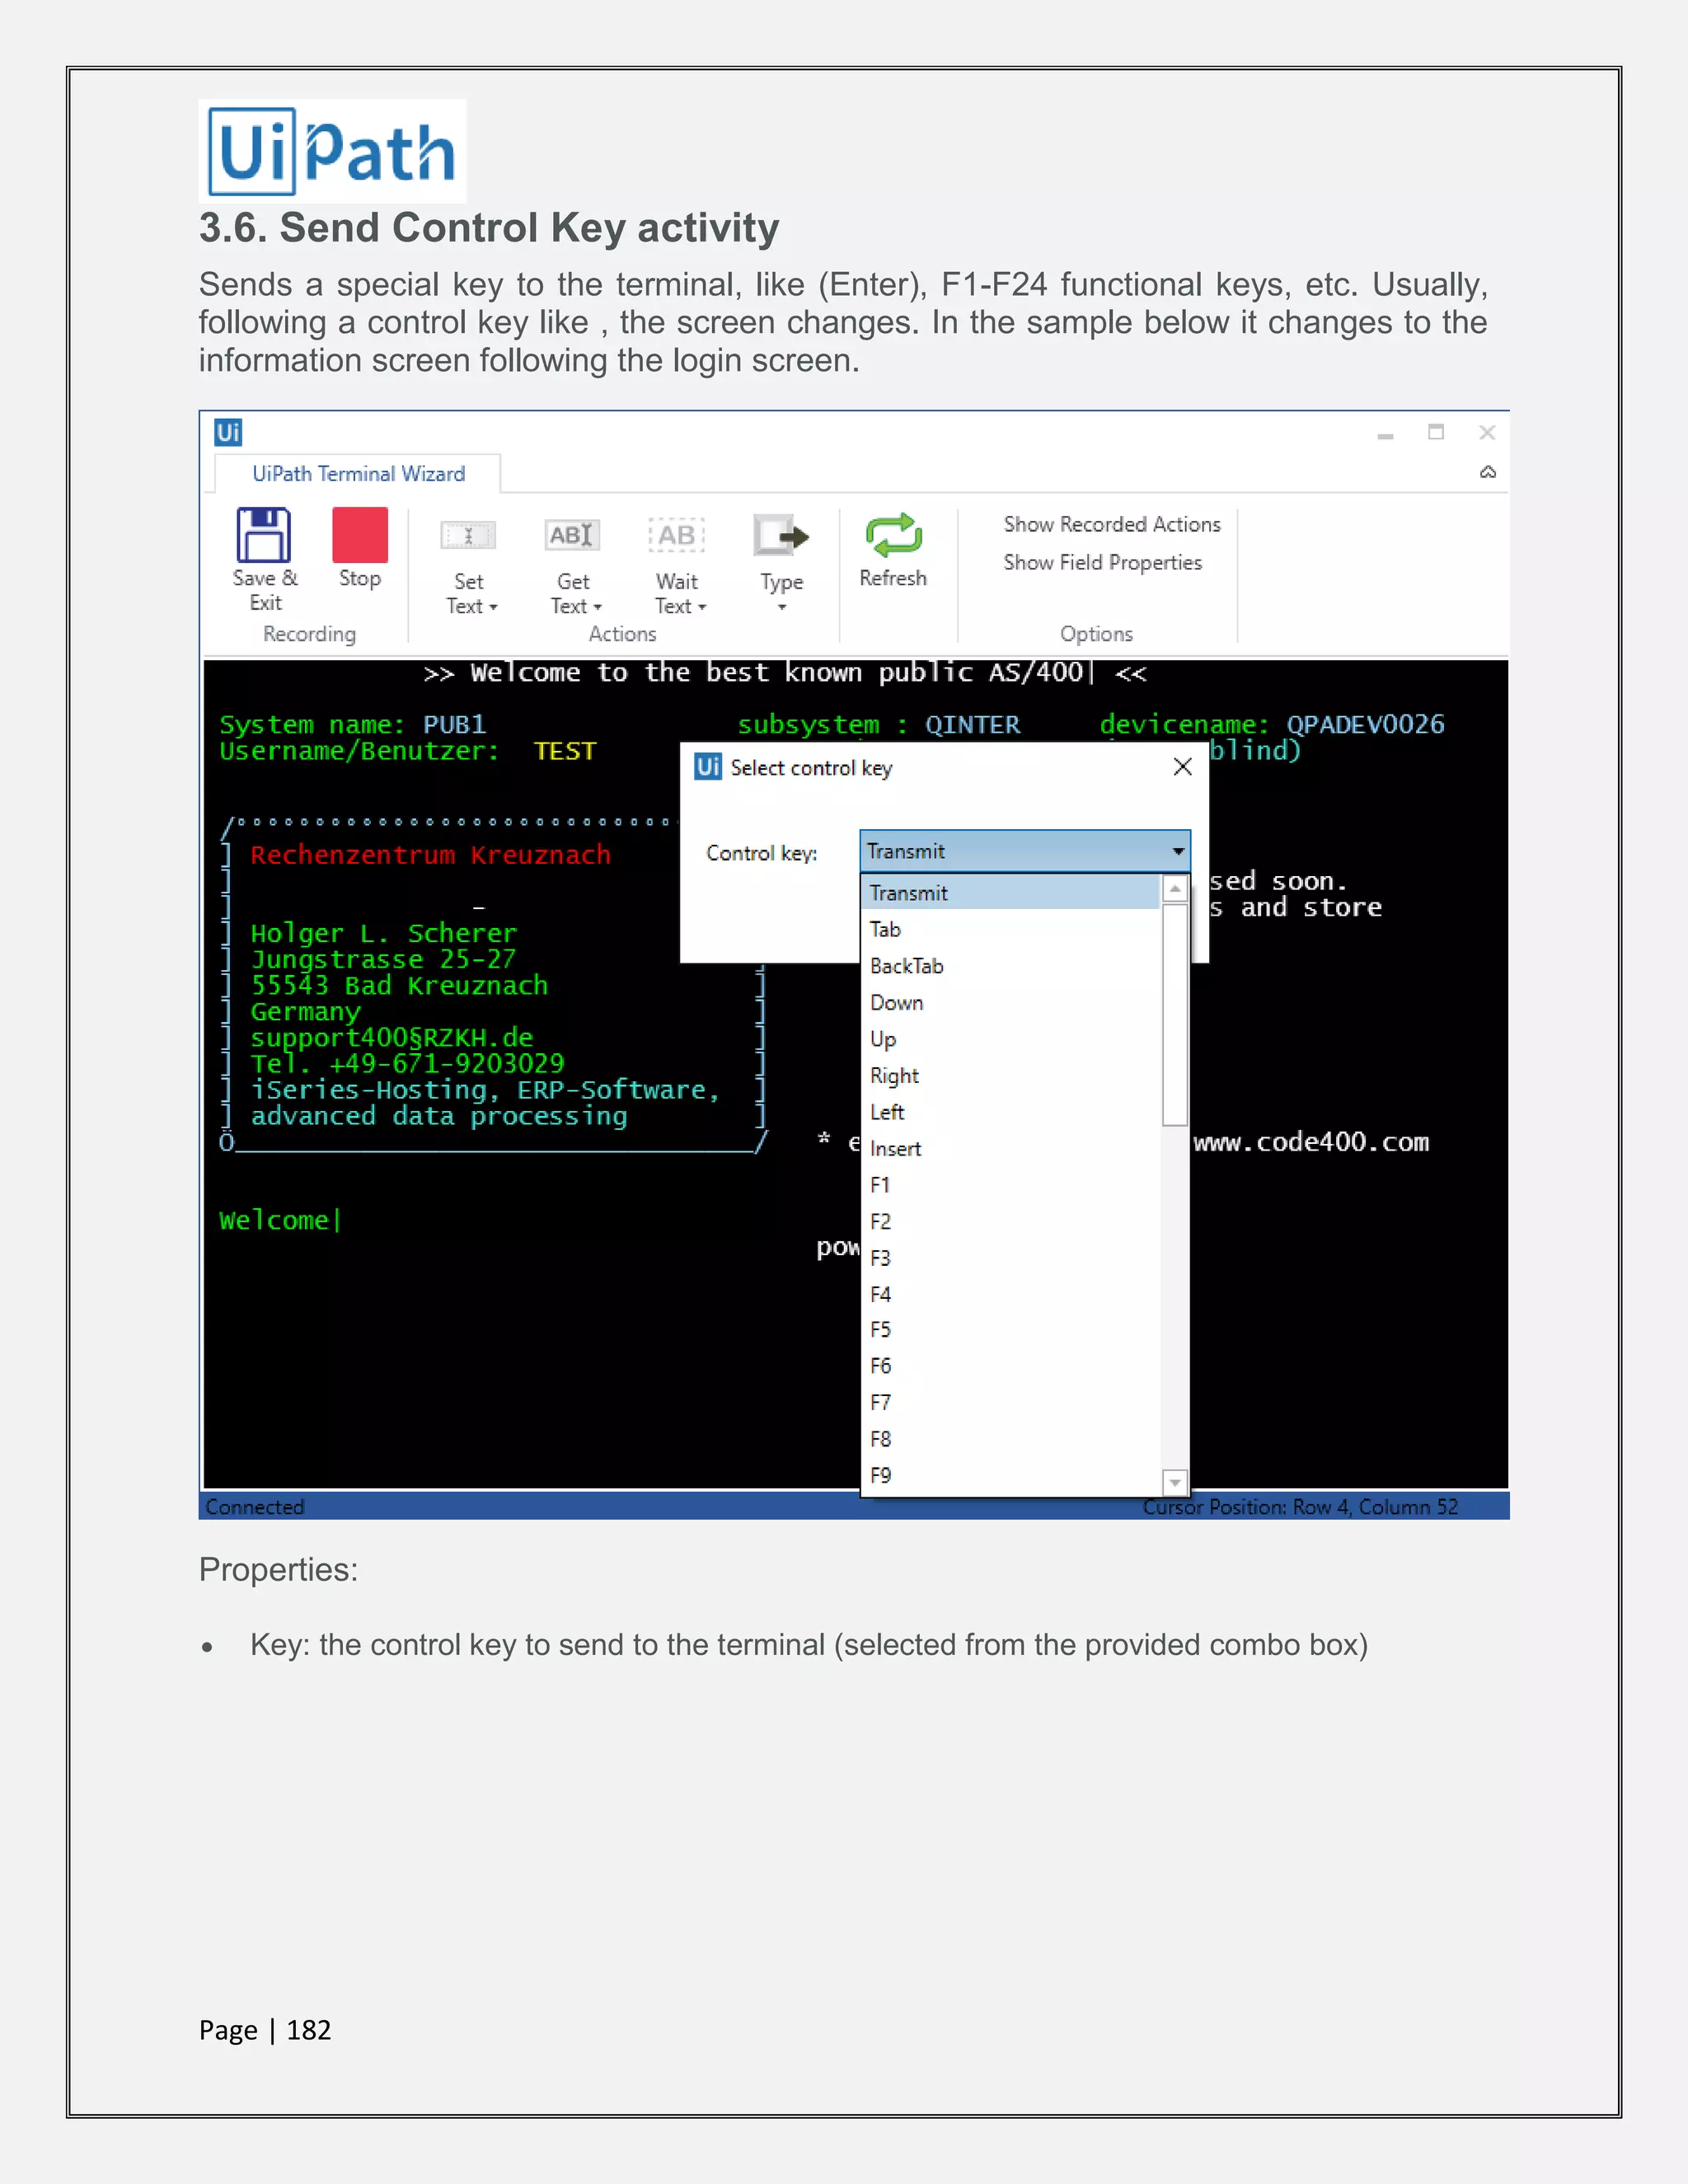Select Tab in the control key list
The image size is (1688, 2184).
click(1010, 929)
